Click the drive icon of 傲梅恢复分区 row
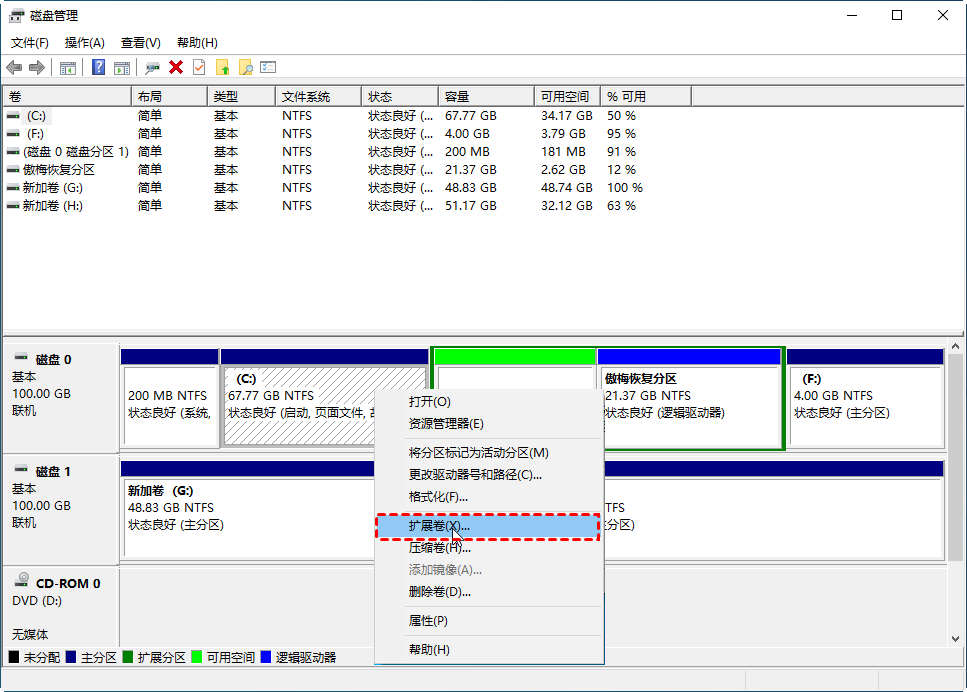 pyautogui.click(x=13, y=170)
